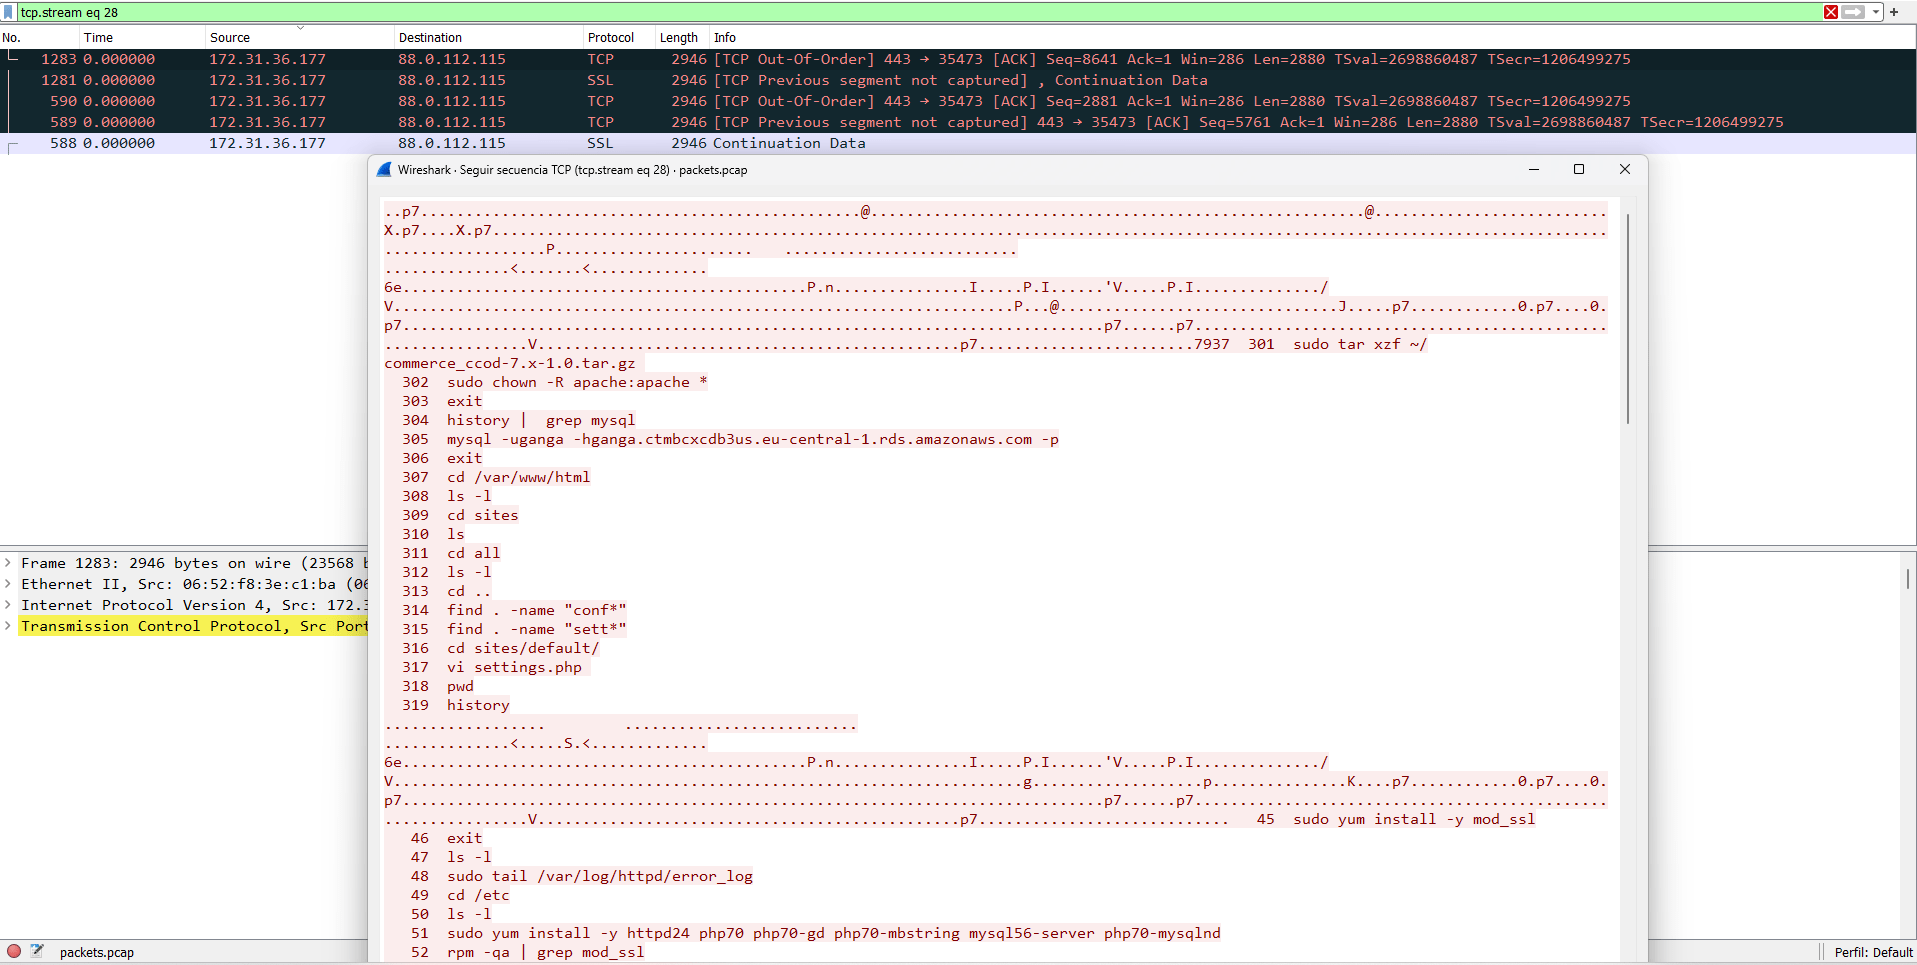Minimize the Seguir secuencia TCP window

coord(1533,170)
